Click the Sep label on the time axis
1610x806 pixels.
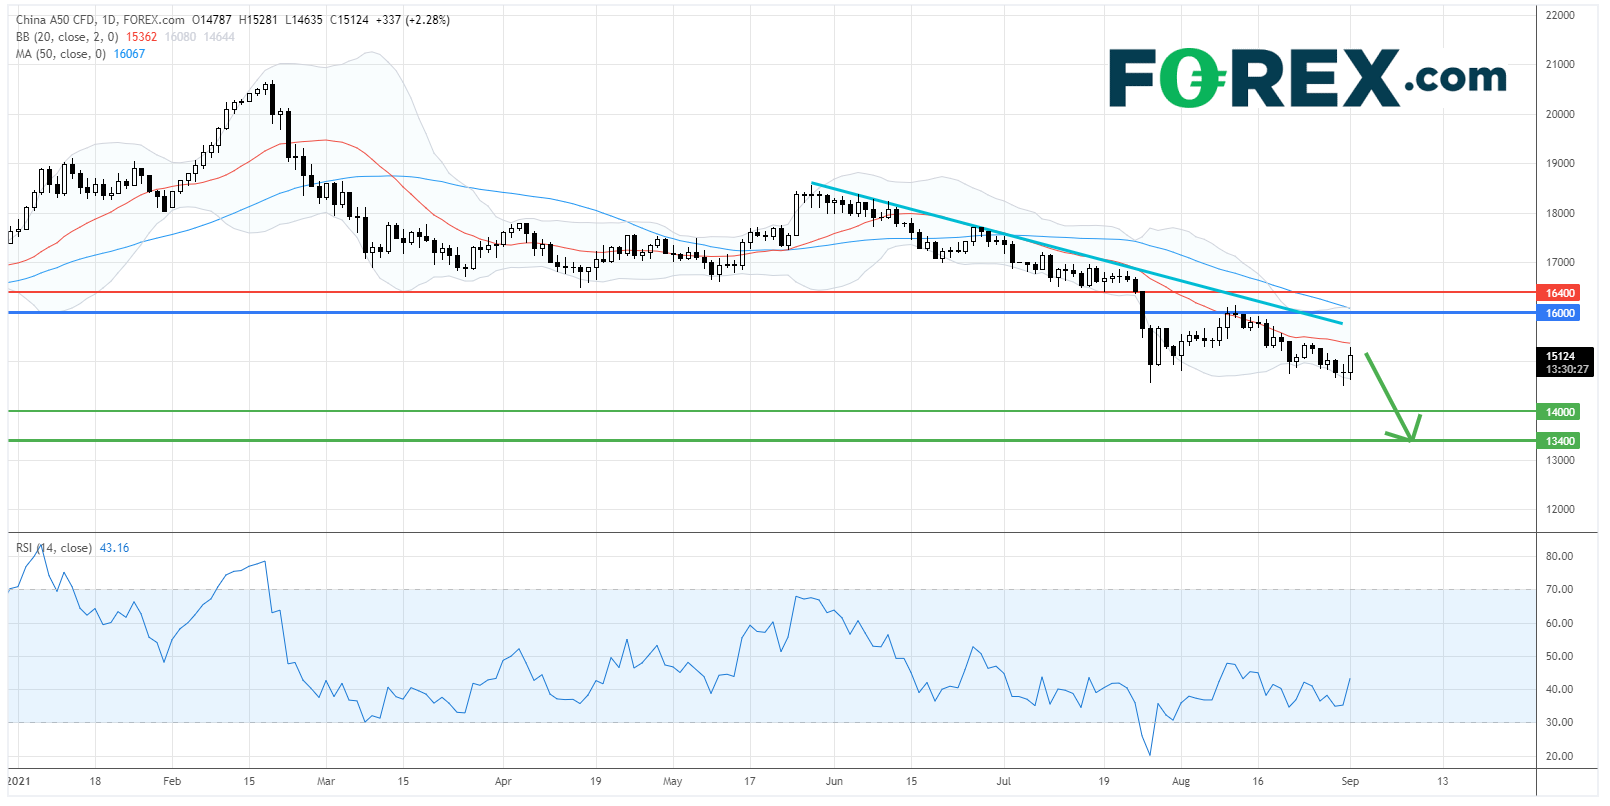click(1350, 781)
